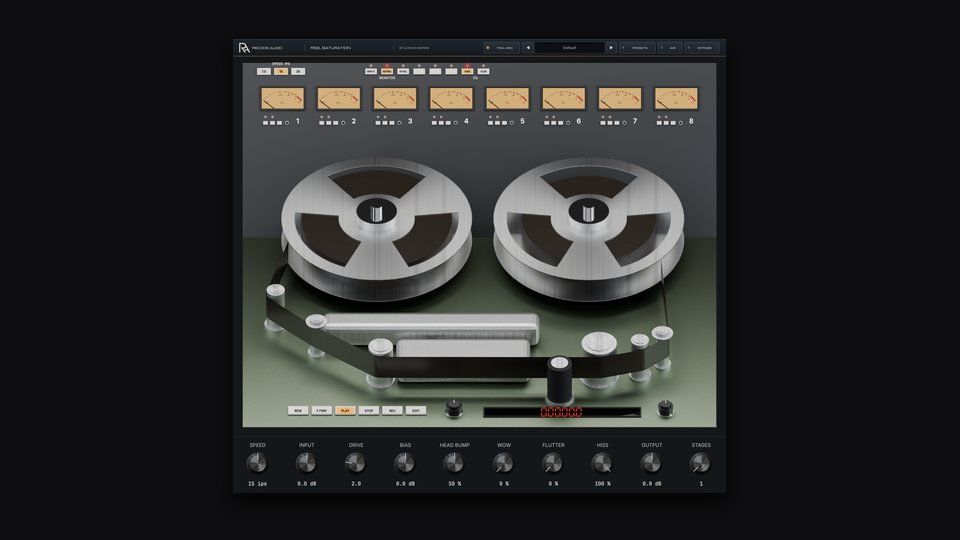960x540 pixels.
Task: Click VU meter for channel 3
Action: (x=395, y=99)
